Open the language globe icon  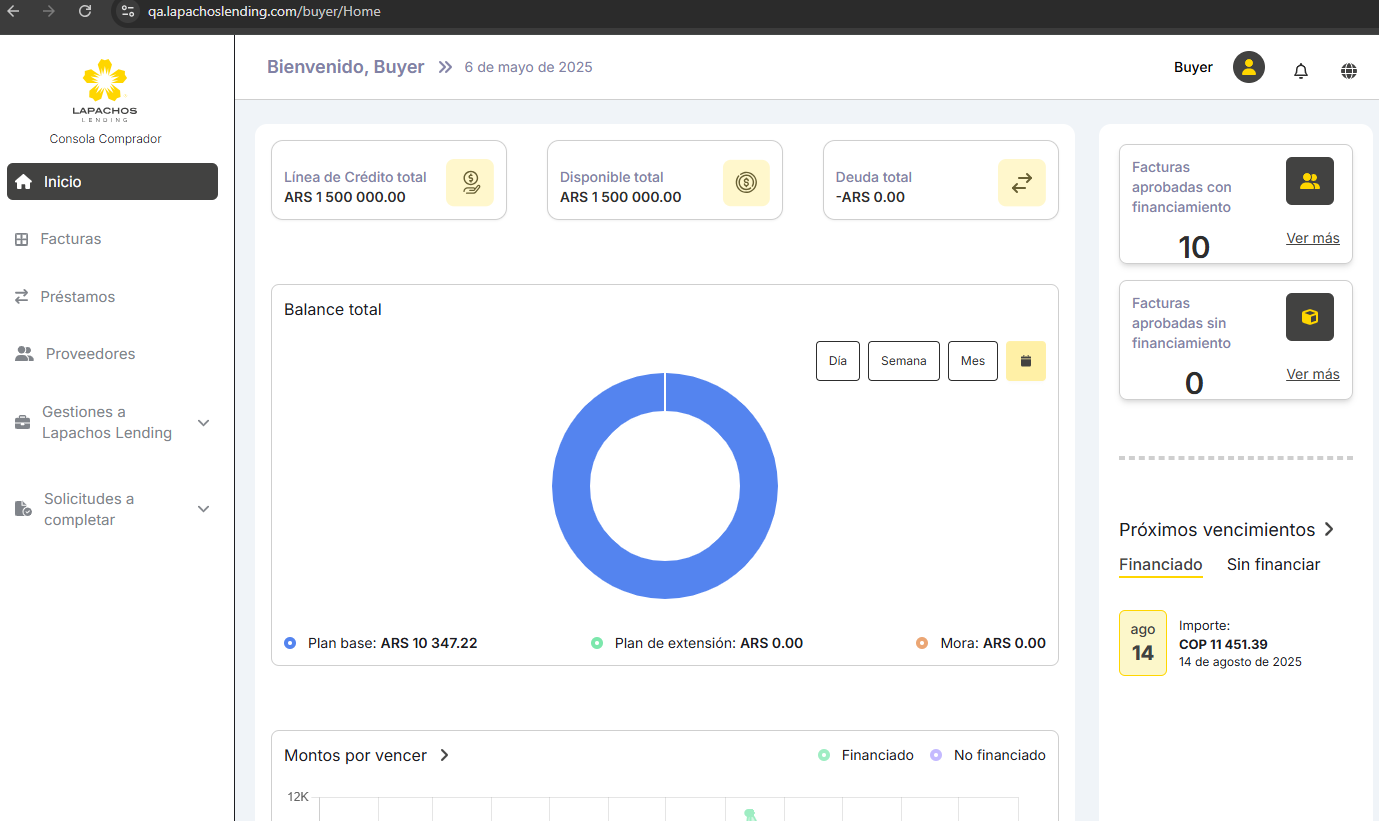tap(1349, 71)
